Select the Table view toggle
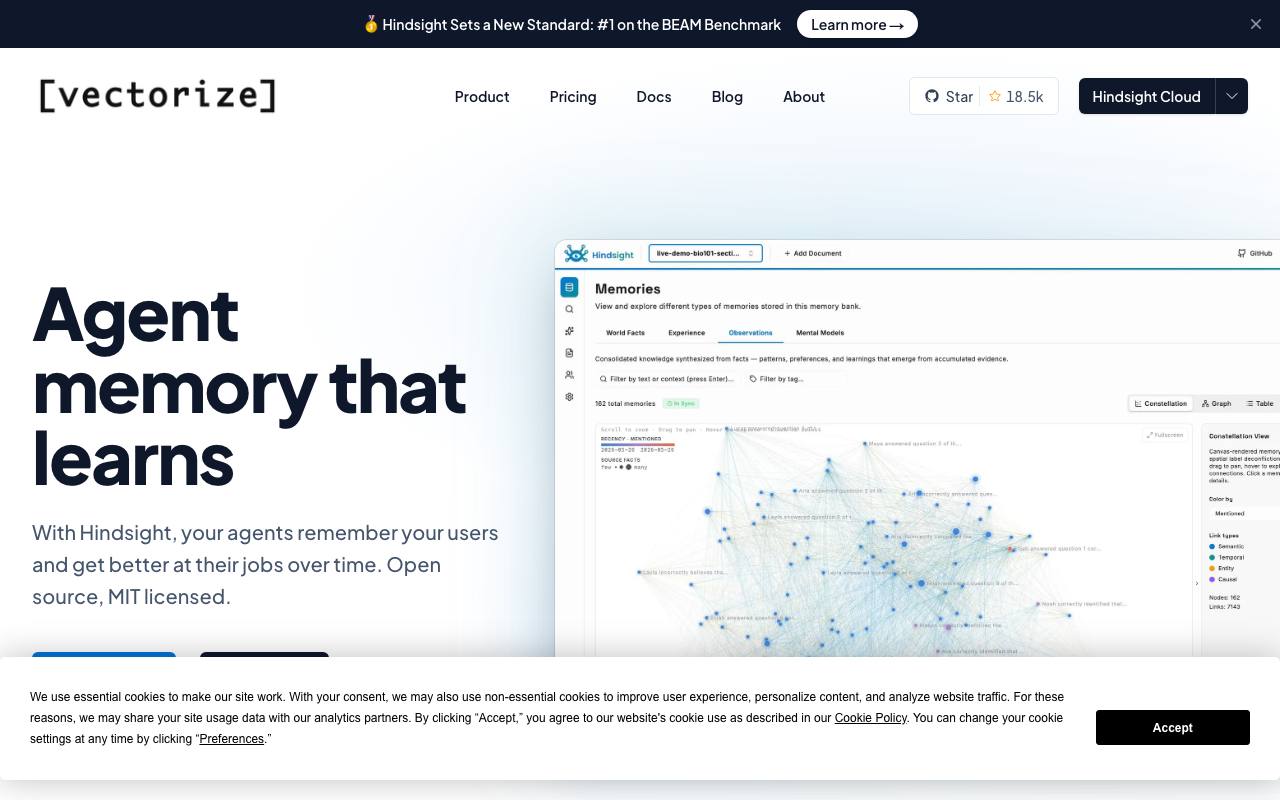1280x800 pixels. (x=1260, y=403)
